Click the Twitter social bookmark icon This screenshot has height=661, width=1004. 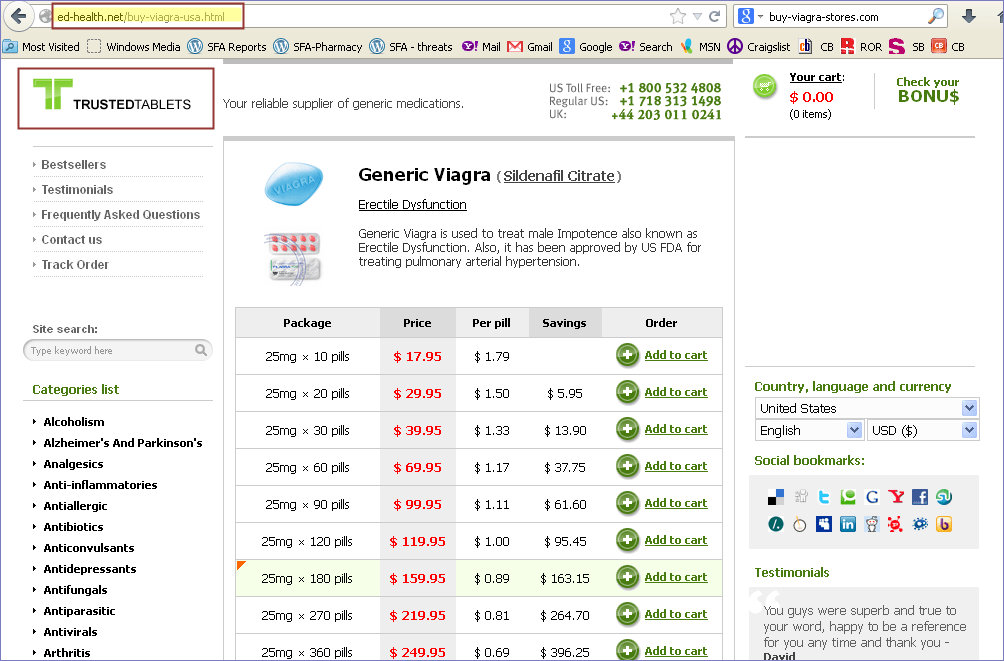coord(824,497)
